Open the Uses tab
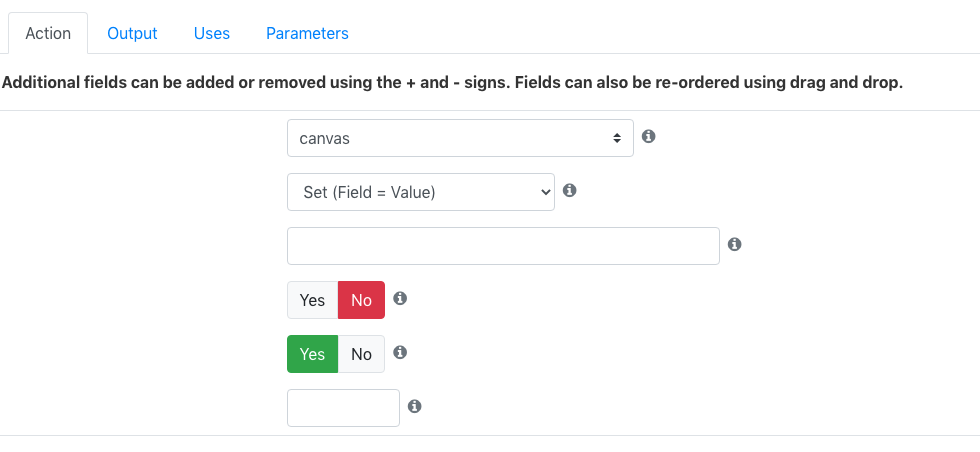This screenshot has height=452, width=980. pyautogui.click(x=212, y=33)
